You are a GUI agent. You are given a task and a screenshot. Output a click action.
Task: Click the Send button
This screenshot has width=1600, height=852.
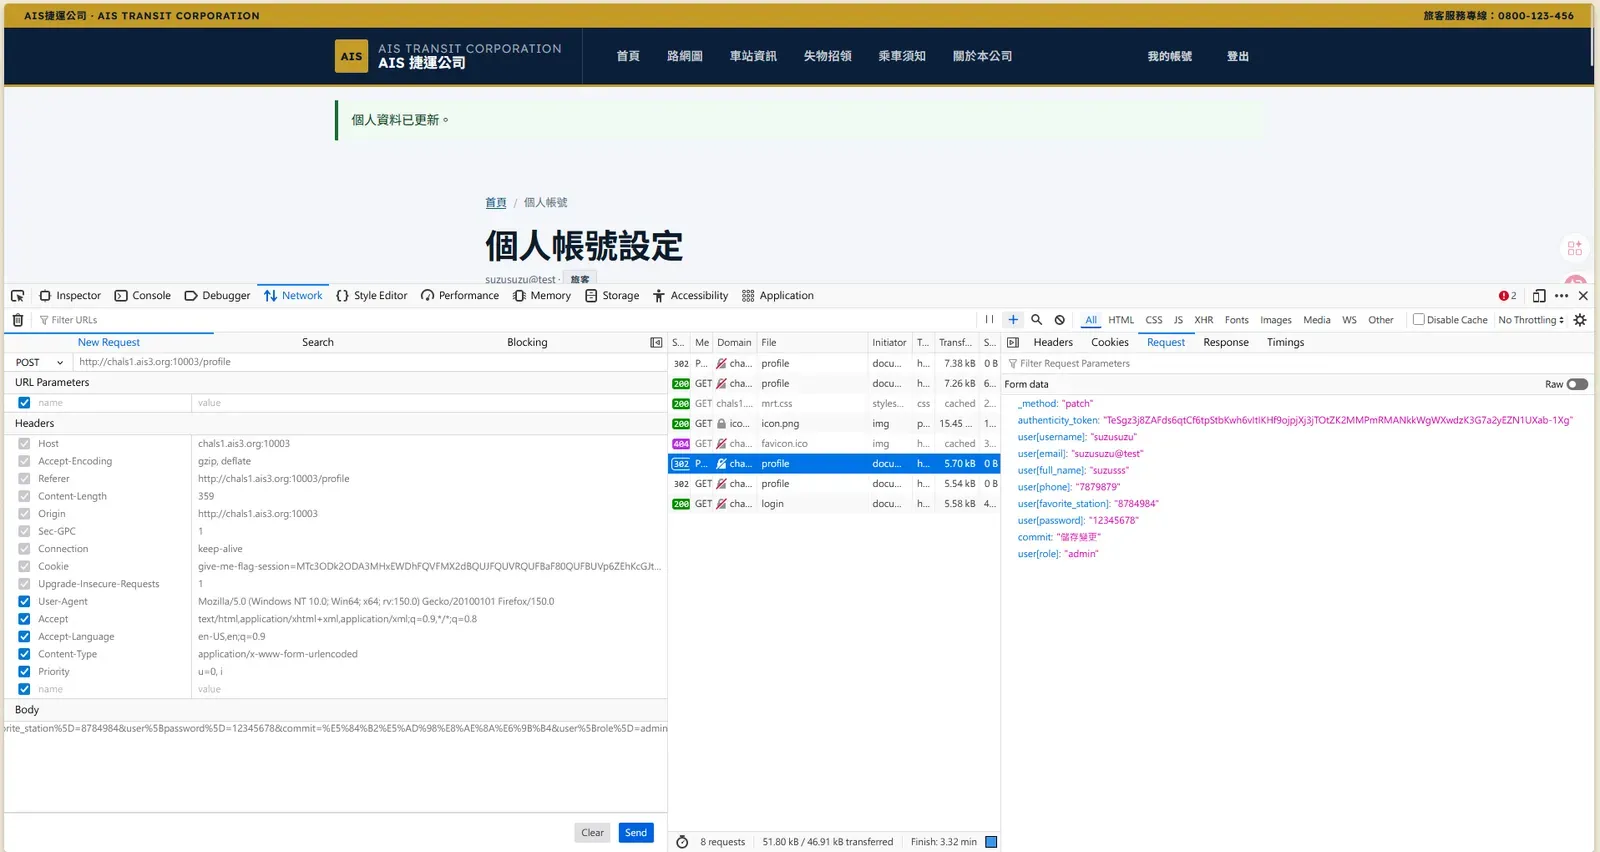coord(636,833)
